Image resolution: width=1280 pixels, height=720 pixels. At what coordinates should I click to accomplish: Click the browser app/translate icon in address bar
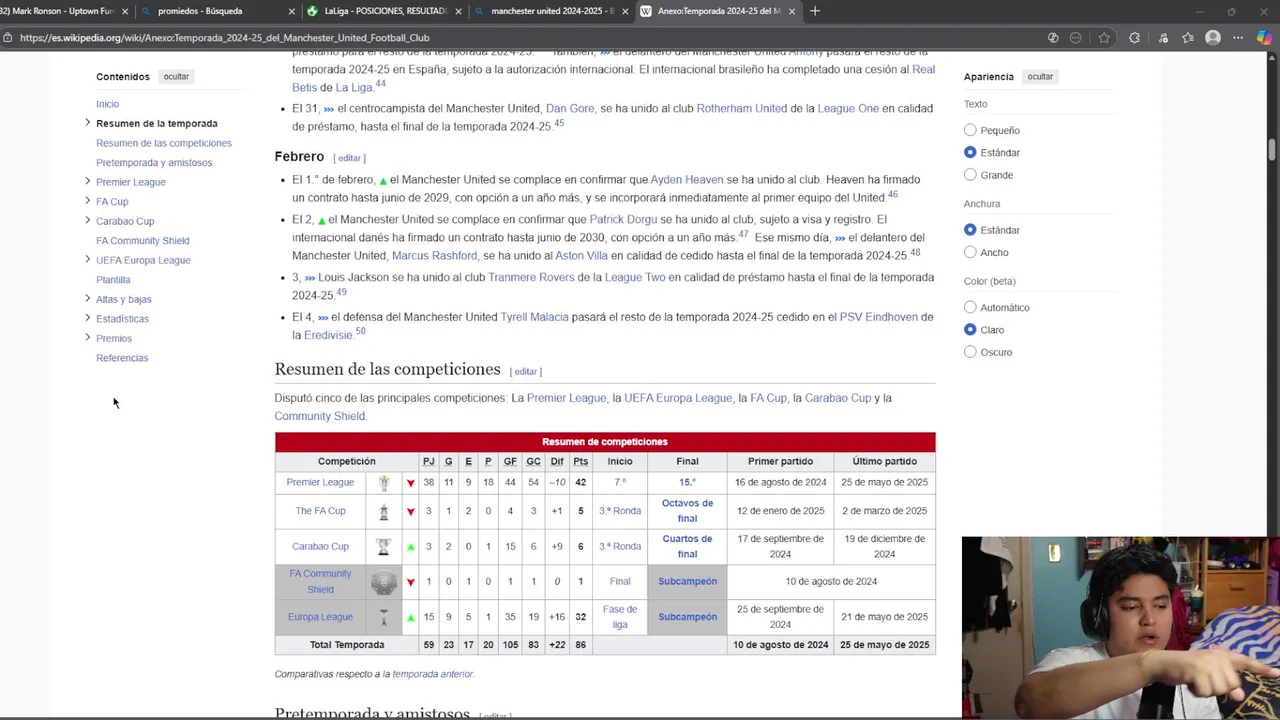tap(1053, 38)
